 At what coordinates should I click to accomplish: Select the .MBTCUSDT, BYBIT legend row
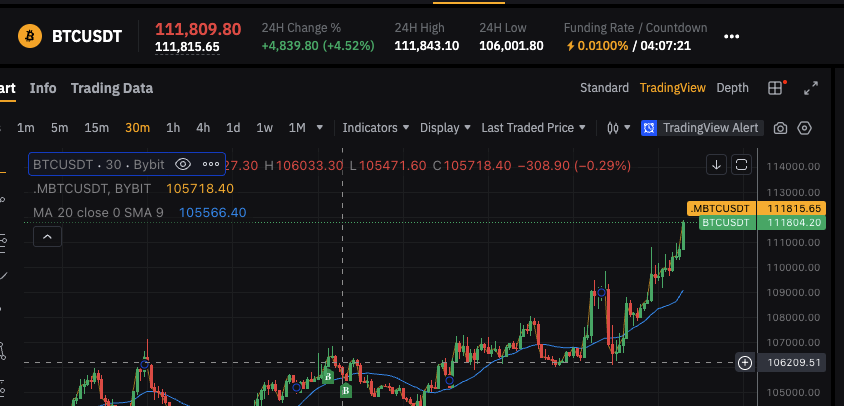click(92, 188)
